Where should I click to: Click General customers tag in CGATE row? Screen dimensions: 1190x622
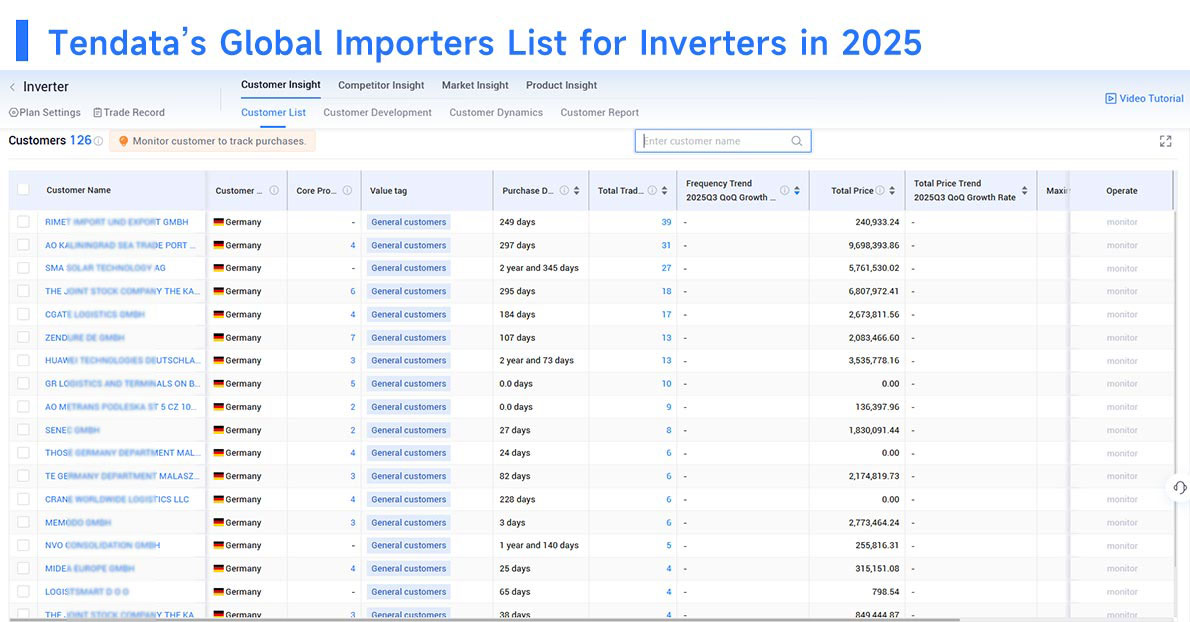point(408,314)
